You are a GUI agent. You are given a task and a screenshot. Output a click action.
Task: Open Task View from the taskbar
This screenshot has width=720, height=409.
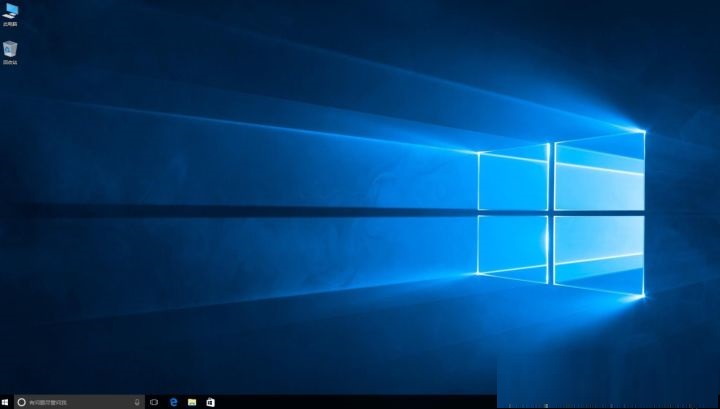(154, 401)
